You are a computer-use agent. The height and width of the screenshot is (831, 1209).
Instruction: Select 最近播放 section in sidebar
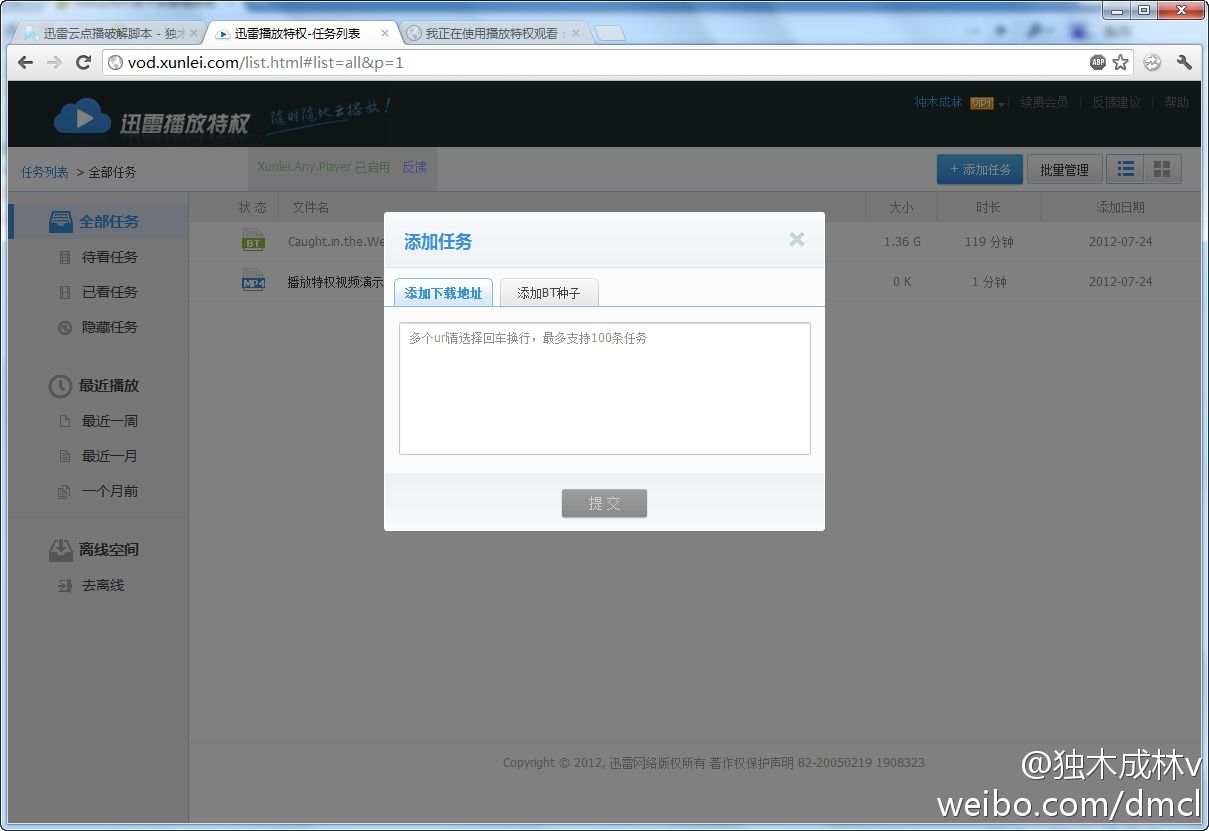(108, 385)
